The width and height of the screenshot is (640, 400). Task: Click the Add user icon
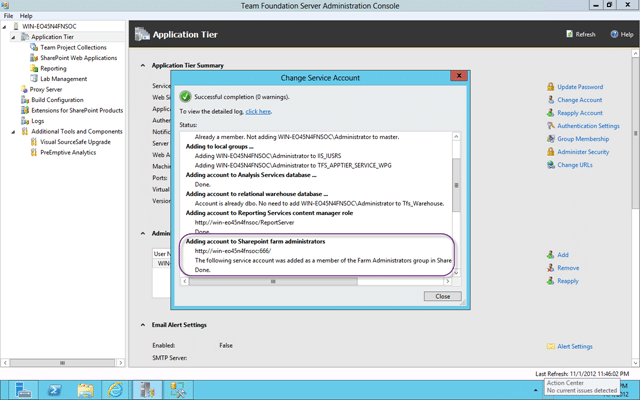(551, 255)
